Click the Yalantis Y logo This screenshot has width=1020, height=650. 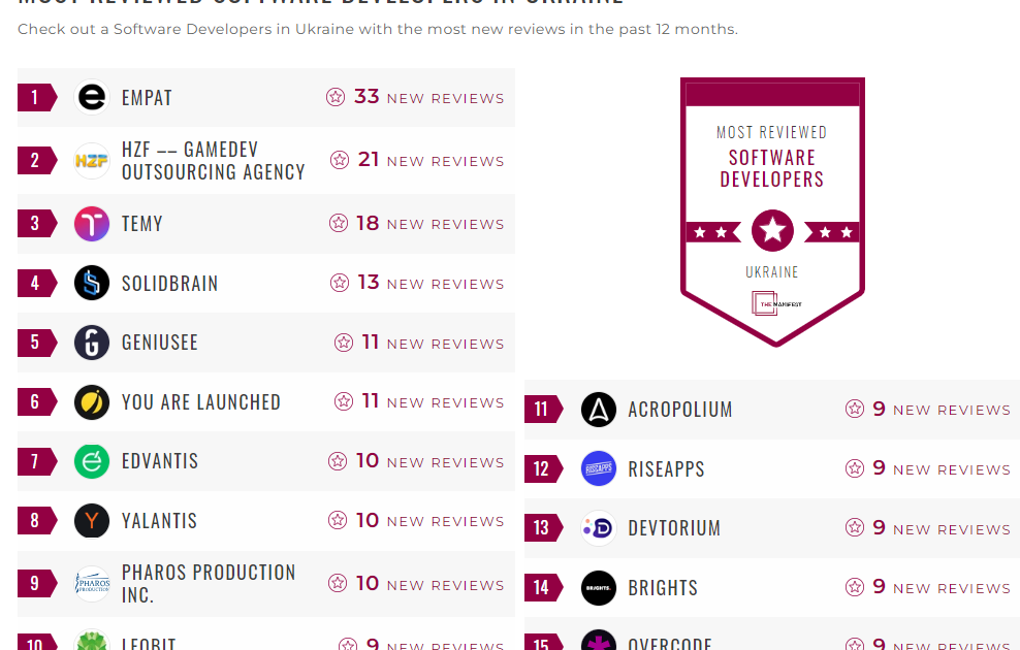(x=92, y=521)
